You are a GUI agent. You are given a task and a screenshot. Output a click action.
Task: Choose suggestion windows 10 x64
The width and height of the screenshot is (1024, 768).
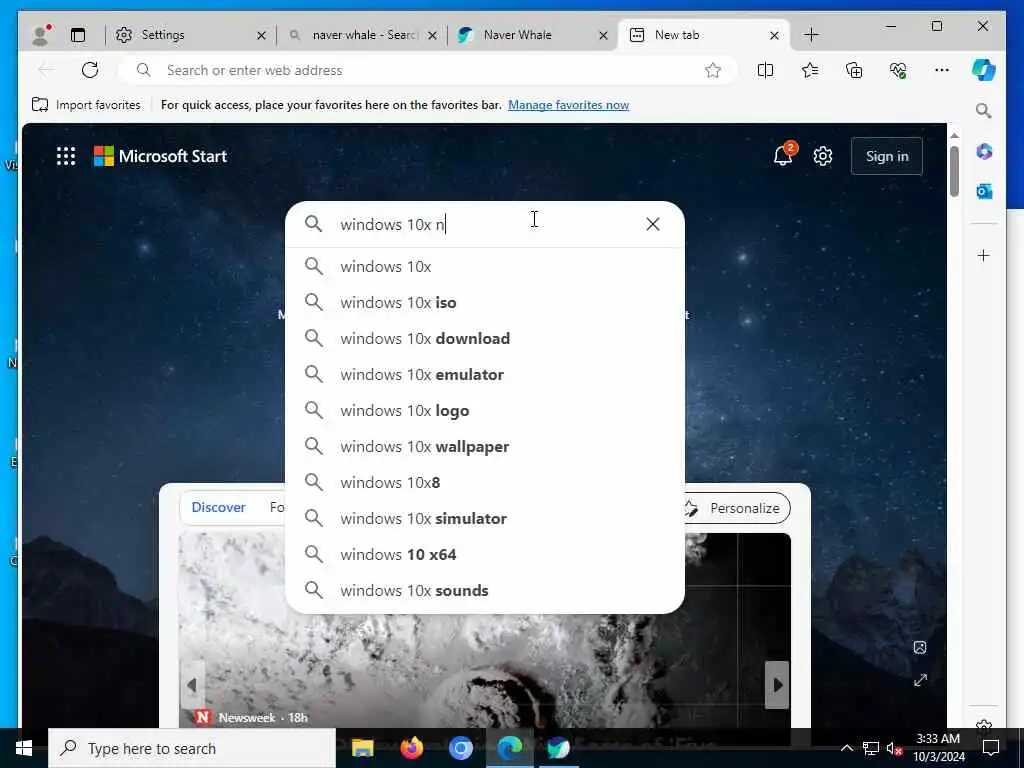[485, 554]
